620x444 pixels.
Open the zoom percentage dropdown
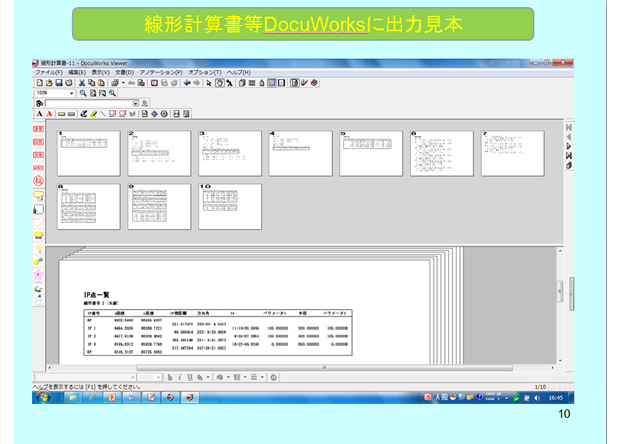click(72, 93)
